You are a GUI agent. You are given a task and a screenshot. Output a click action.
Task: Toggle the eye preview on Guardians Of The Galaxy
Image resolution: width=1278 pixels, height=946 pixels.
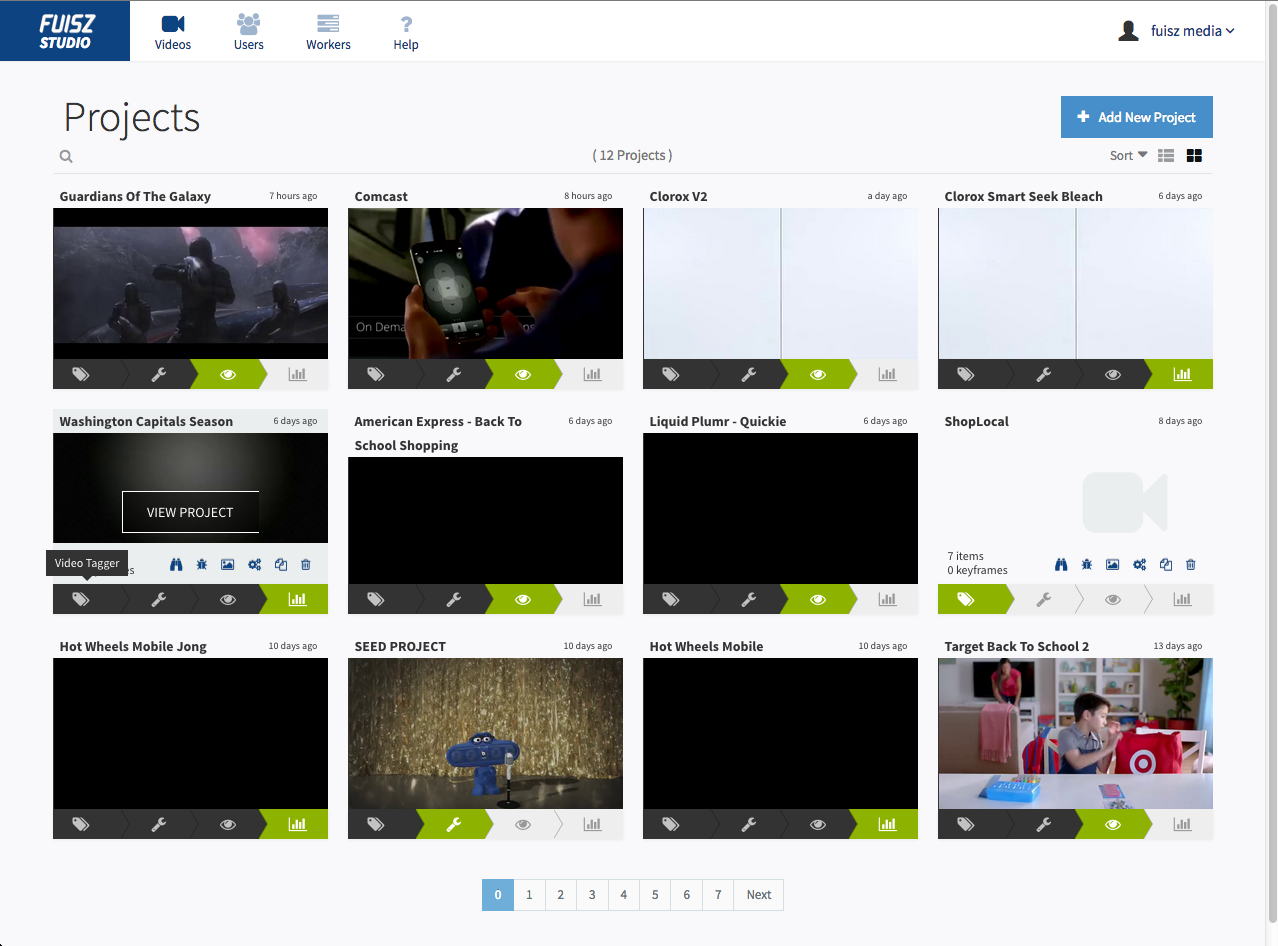227,374
